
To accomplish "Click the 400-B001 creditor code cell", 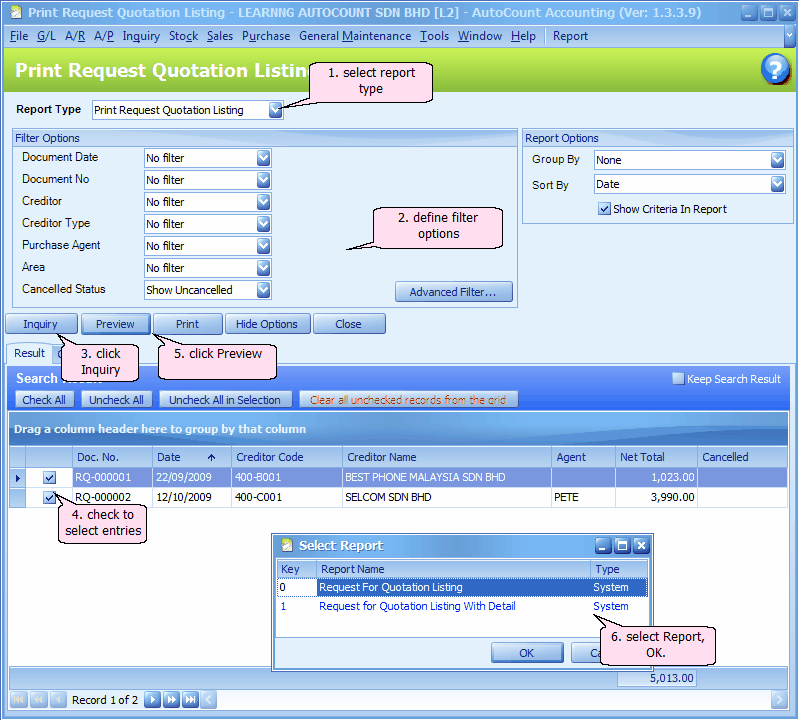I will tap(286, 478).
